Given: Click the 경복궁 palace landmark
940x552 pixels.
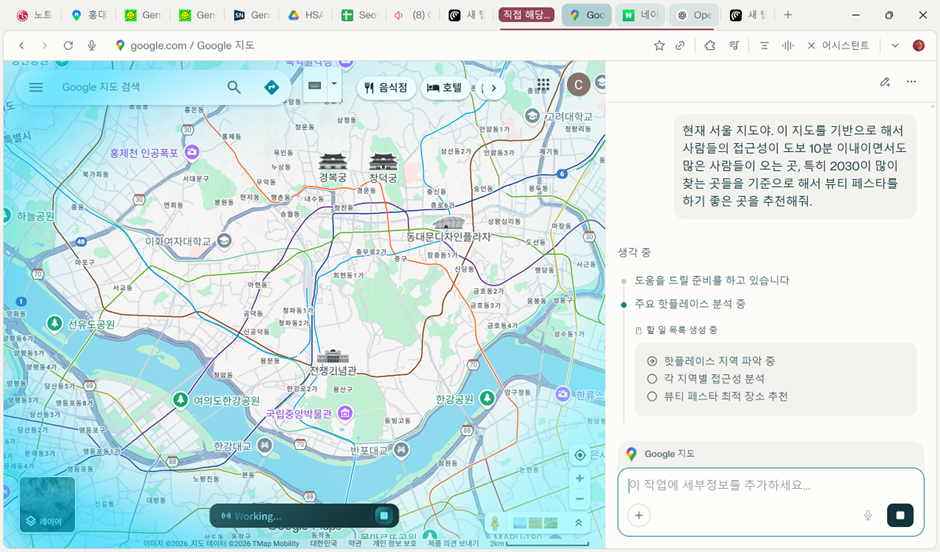Looking at the screenshot, I should (333, 168).
